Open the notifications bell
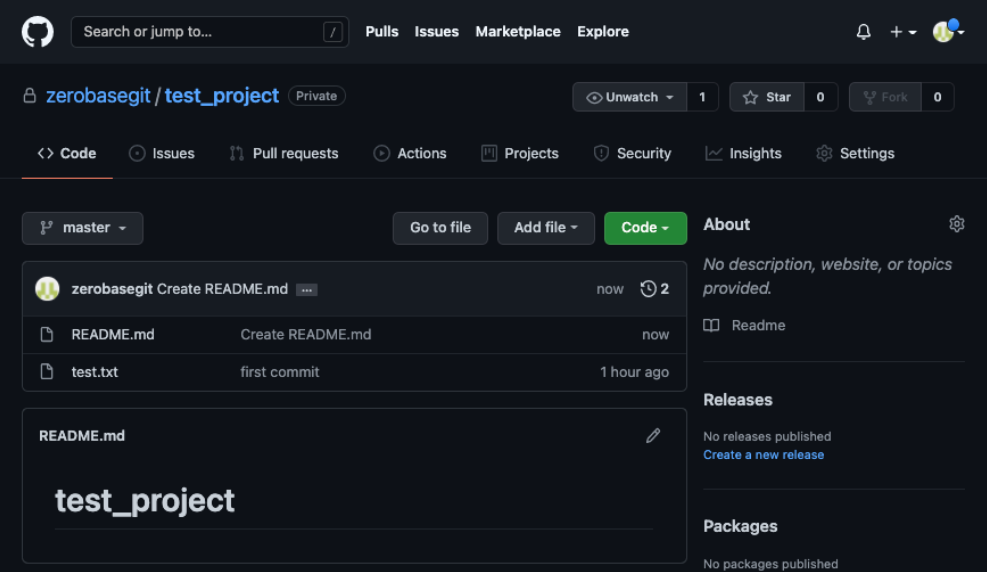The image size is (987, 572). 864,32
